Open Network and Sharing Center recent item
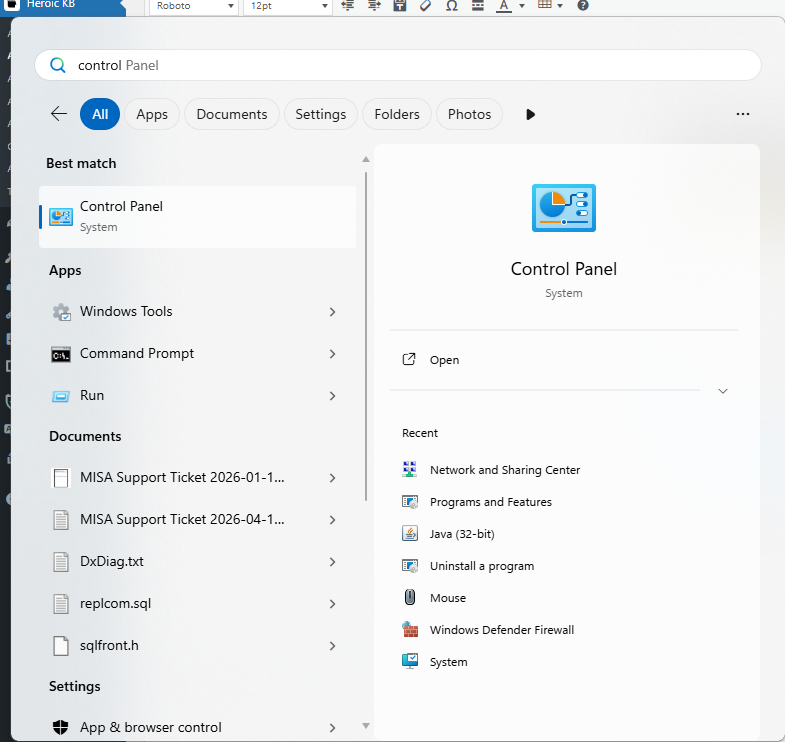Image resolution: width=785 pixels, height=742 pixels. pos(504,470)
